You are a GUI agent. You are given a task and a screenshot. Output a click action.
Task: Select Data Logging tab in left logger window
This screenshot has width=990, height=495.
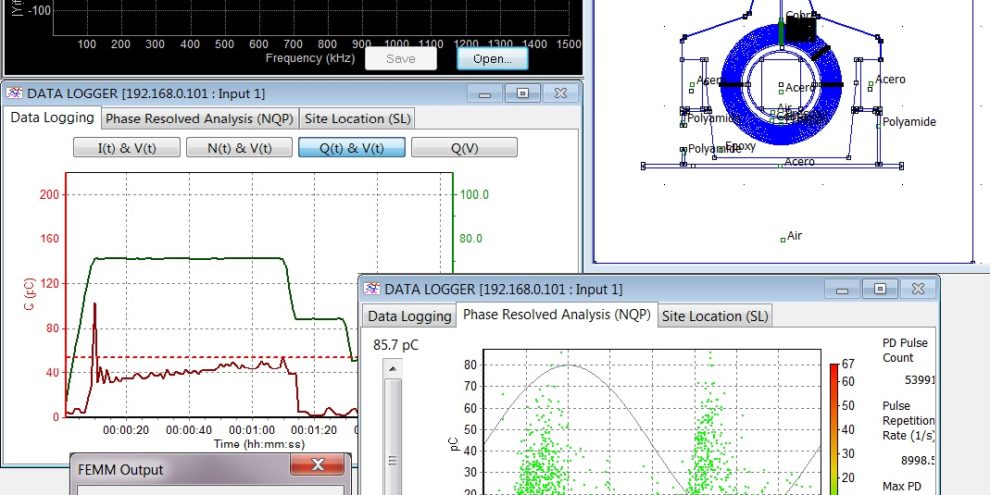tap(52, 117)
